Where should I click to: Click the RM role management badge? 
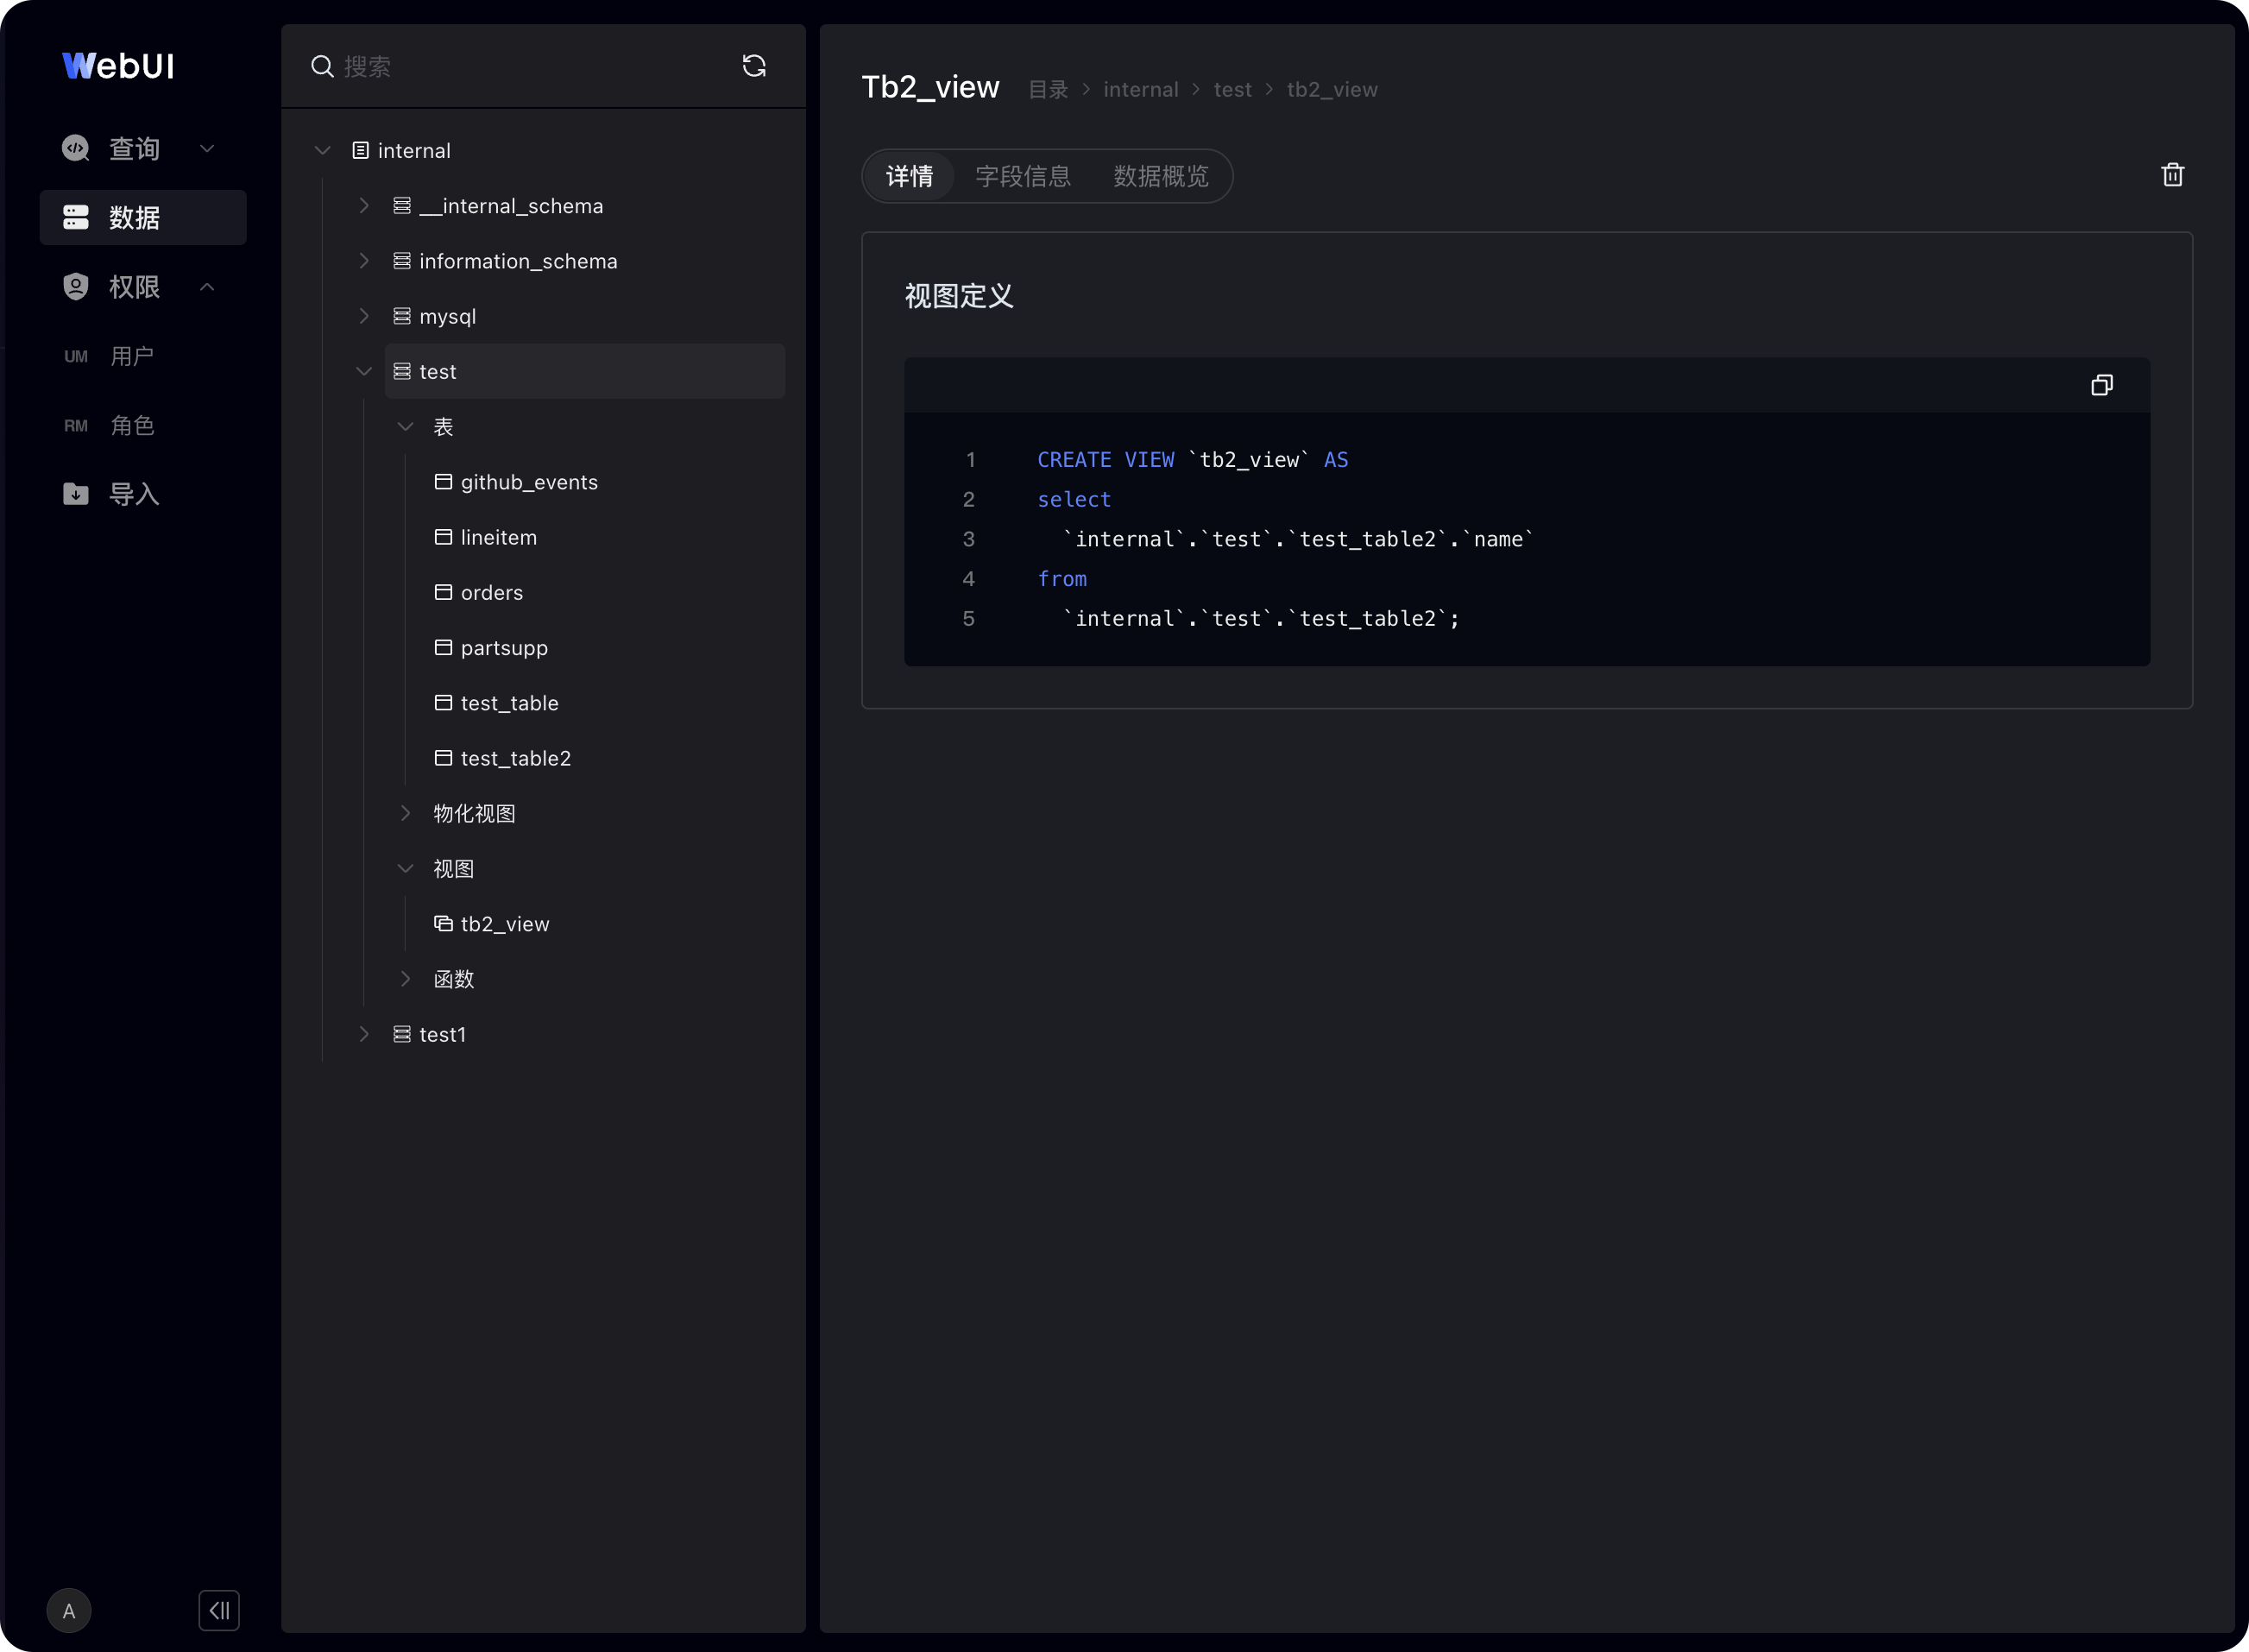pos(76,425)
